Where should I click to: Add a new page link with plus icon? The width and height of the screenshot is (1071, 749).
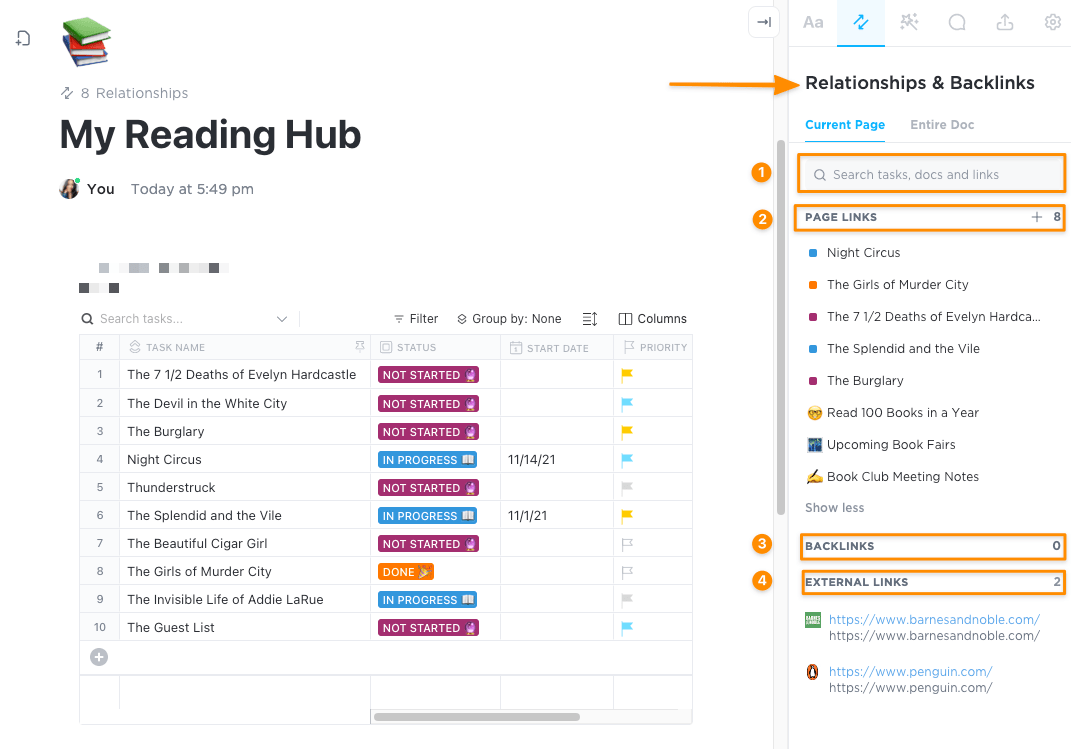point(1037,217)
